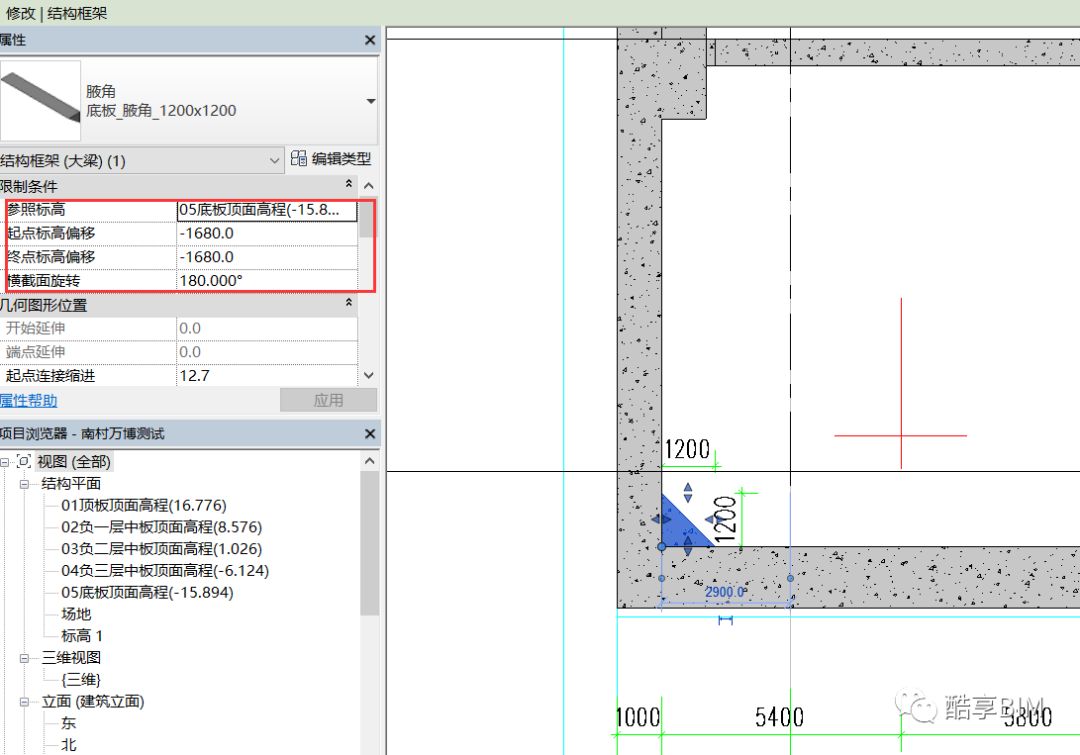1080x755 pixels.
Task: Open the 属性帮助 link
Action: [x=28, y=400]
